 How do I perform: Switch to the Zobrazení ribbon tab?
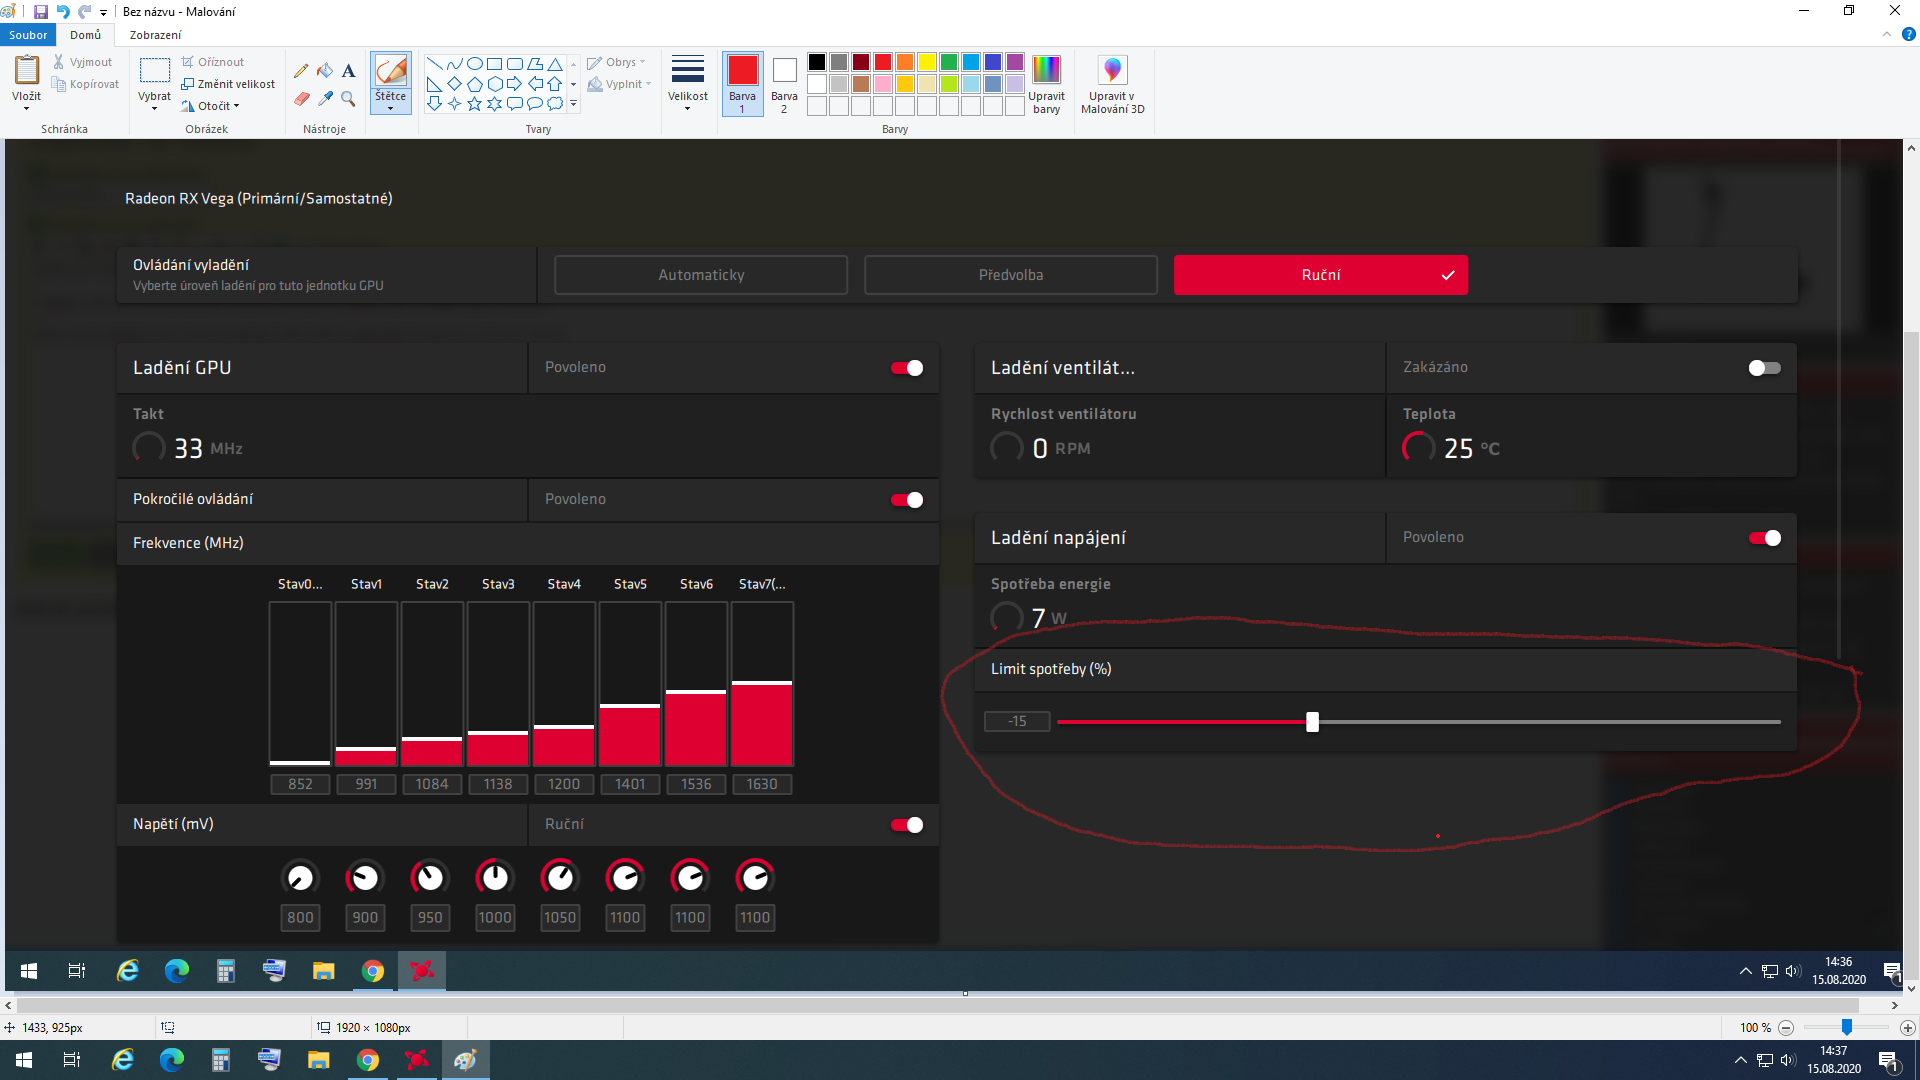point(155,35)
